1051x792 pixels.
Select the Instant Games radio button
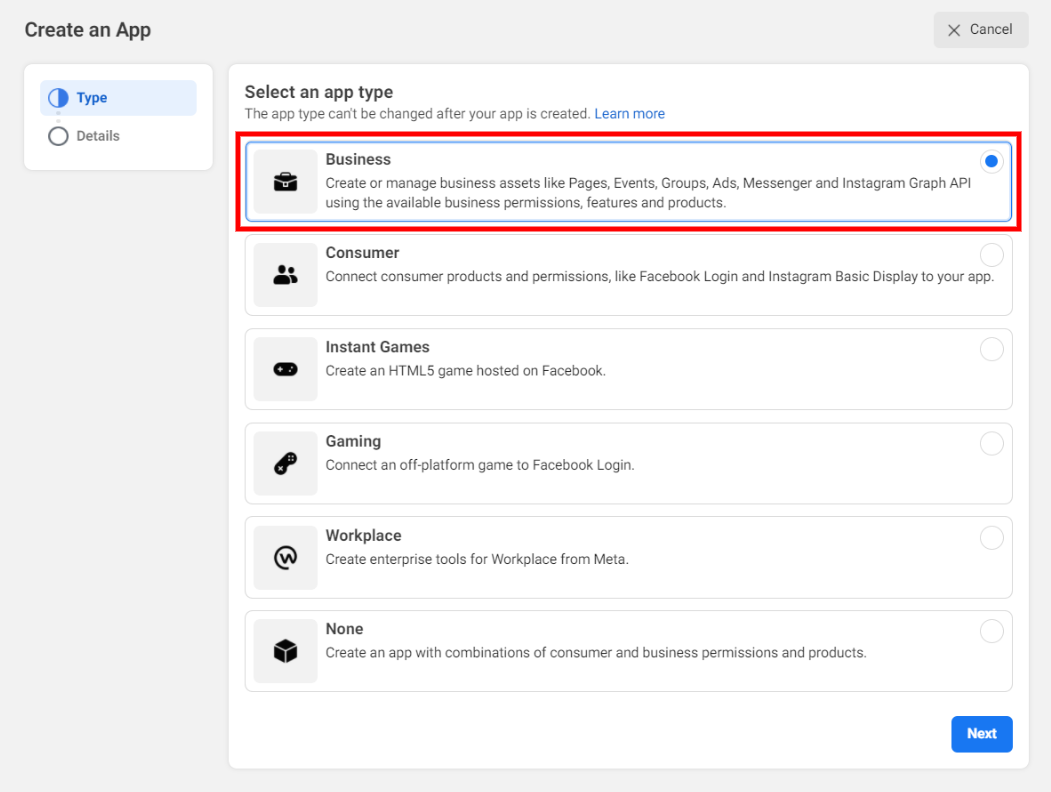[x=991, y=349]
